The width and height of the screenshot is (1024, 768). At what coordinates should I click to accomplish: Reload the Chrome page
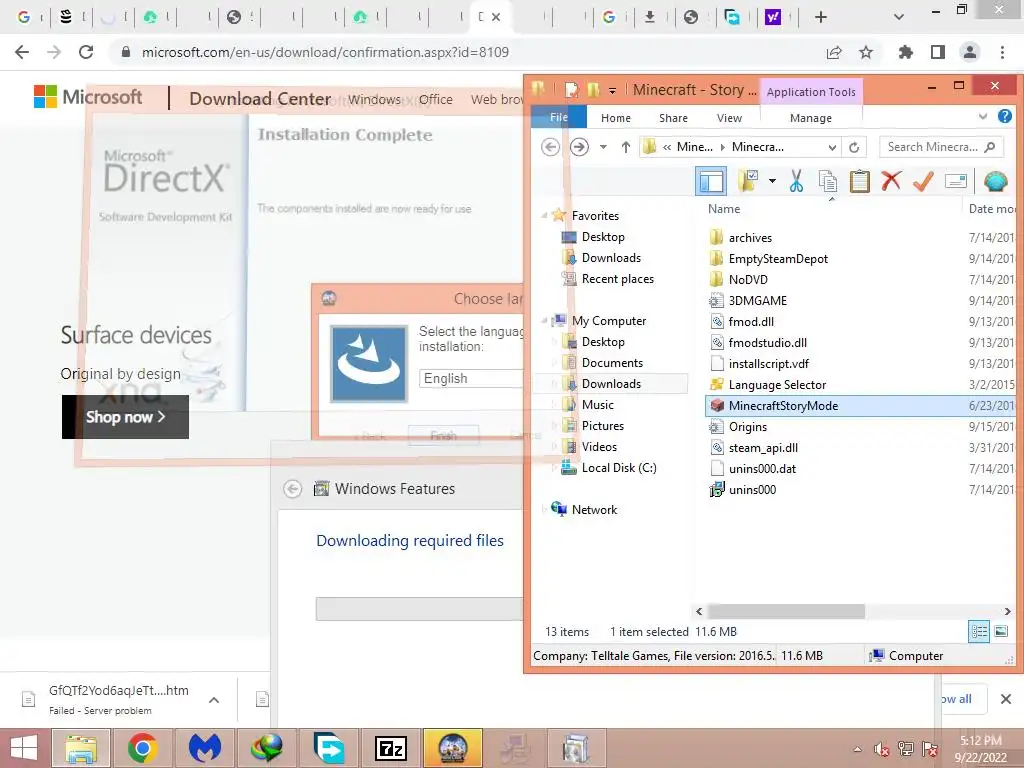tap(86, 52)
